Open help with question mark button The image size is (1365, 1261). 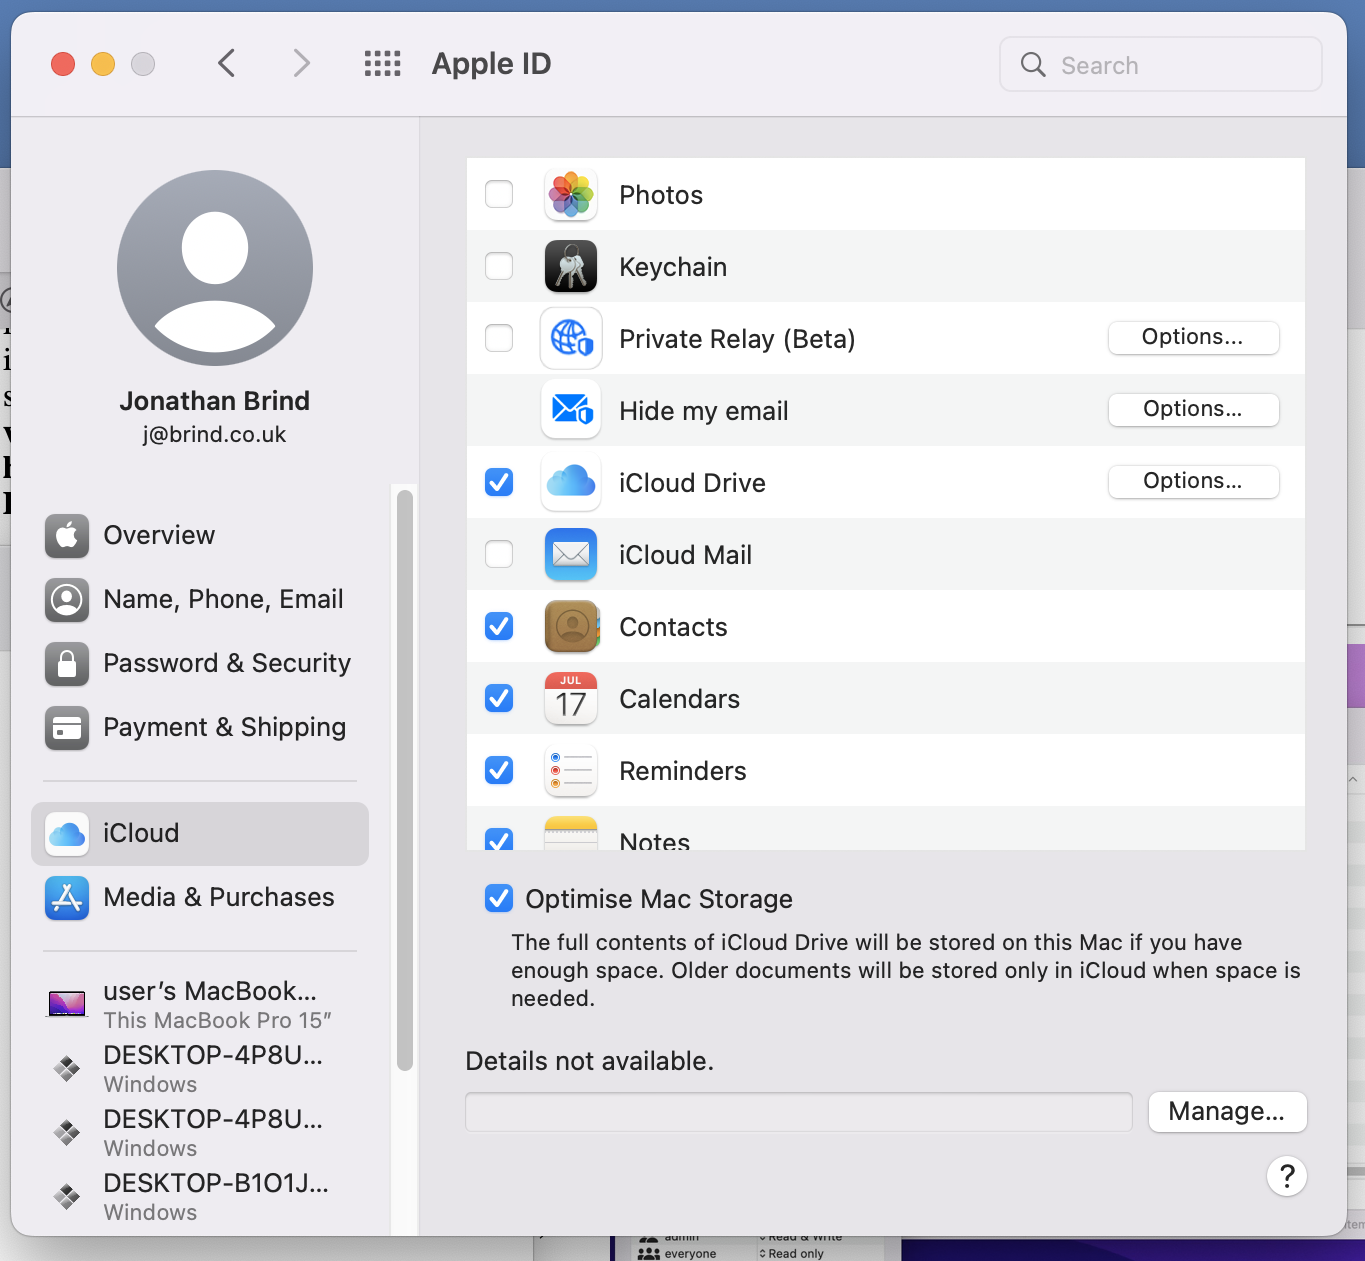tap(1287, 1176)
